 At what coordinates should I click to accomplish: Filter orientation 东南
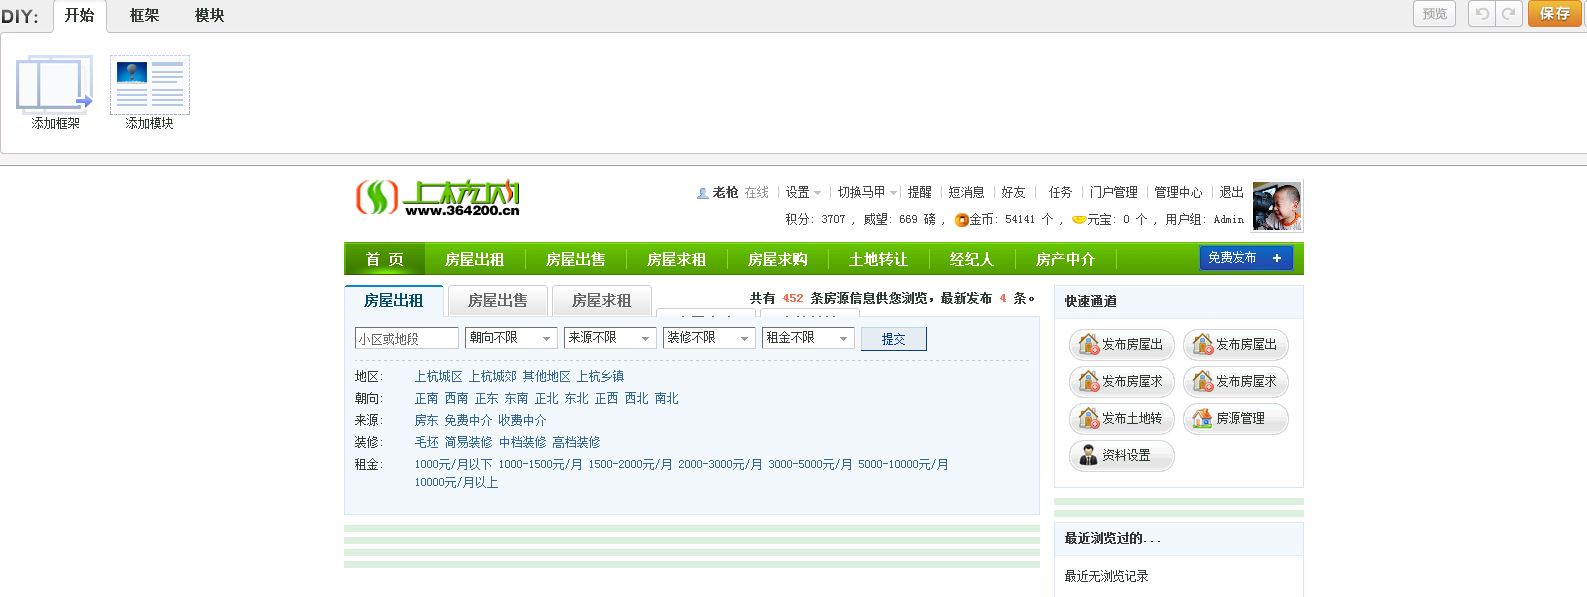pos(516,399)
